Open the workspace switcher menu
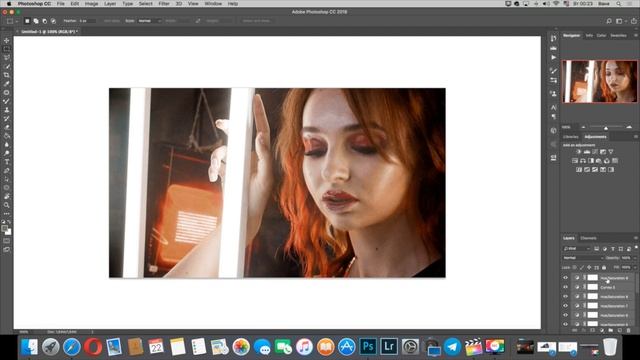The width and height of the screenshot is (640, 360). click(x=620, y=21)
